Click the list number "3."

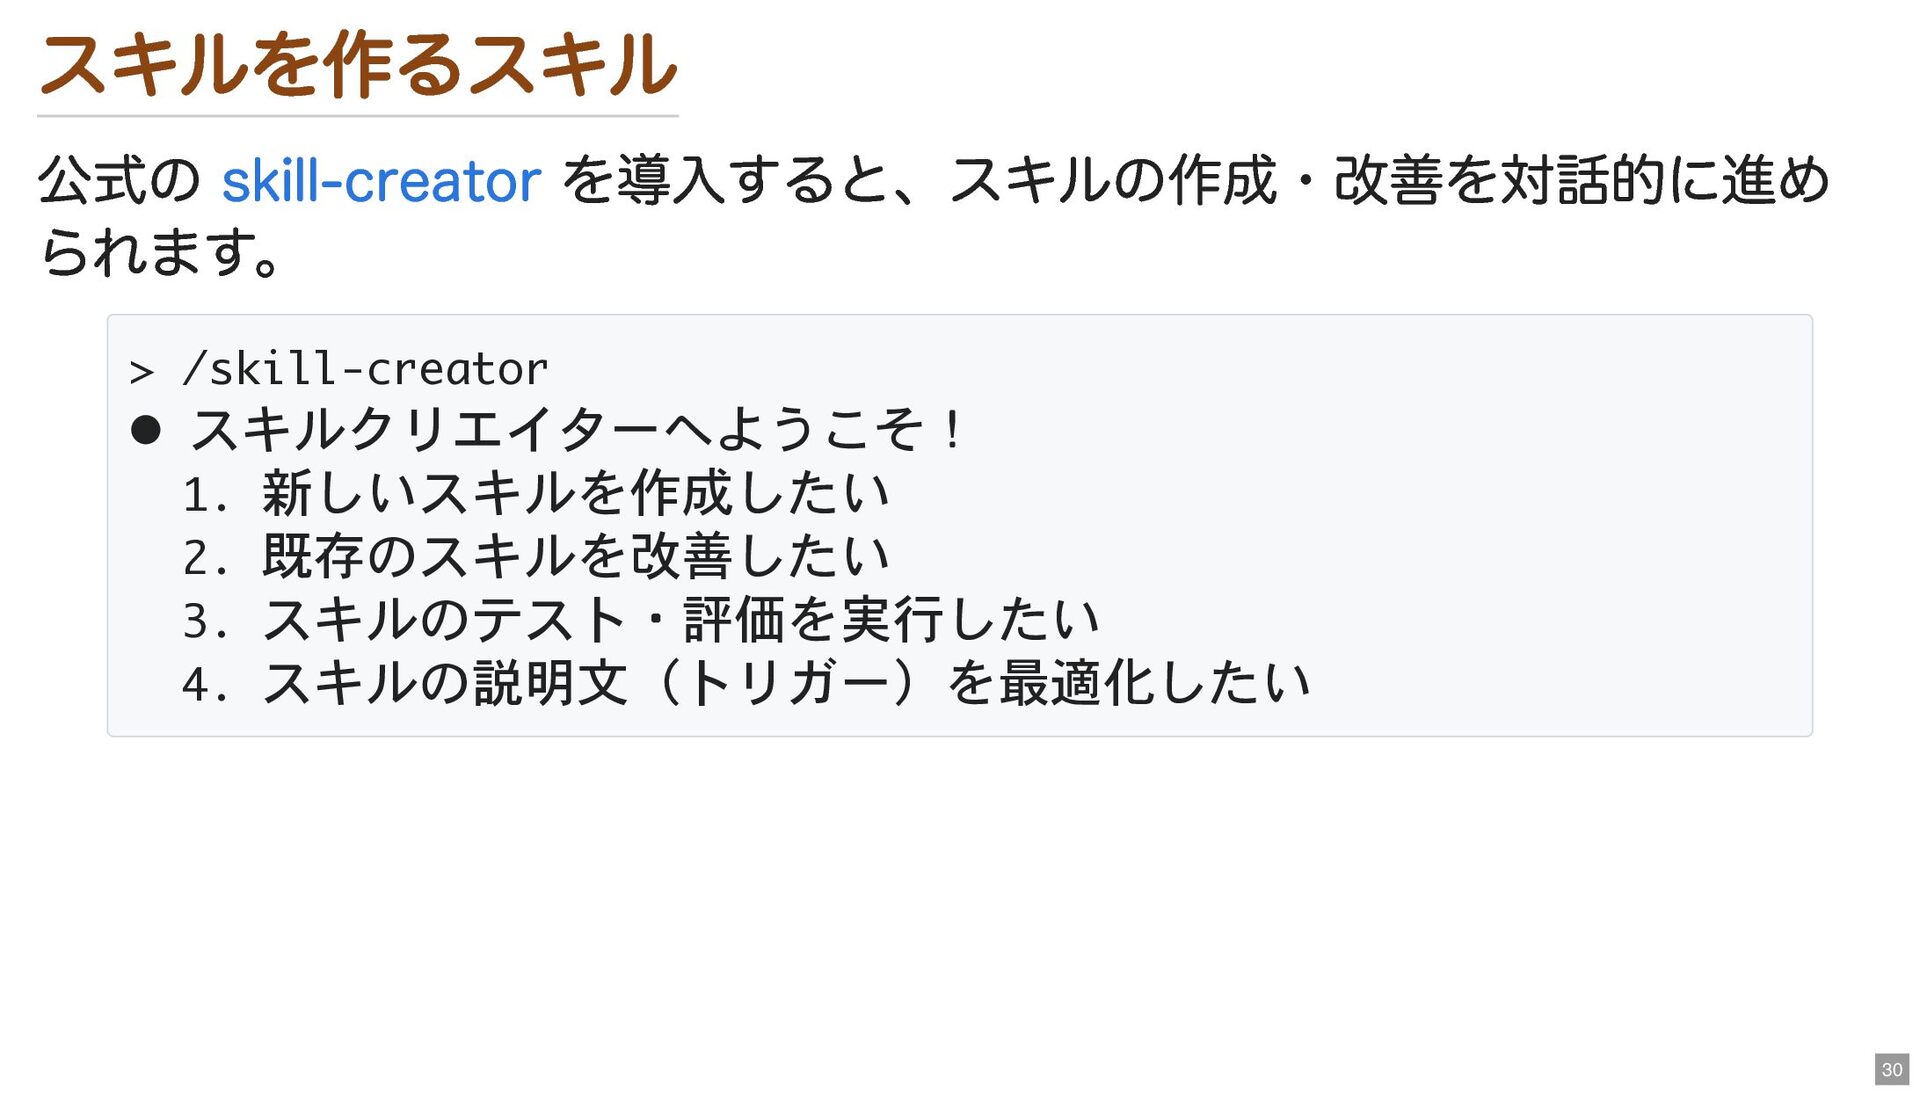point(205,622)
